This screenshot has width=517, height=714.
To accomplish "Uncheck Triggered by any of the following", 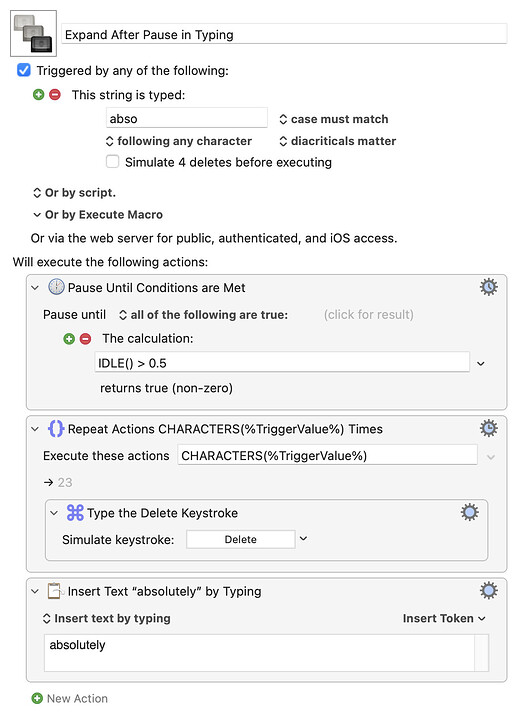I will (x=24, y=70).
